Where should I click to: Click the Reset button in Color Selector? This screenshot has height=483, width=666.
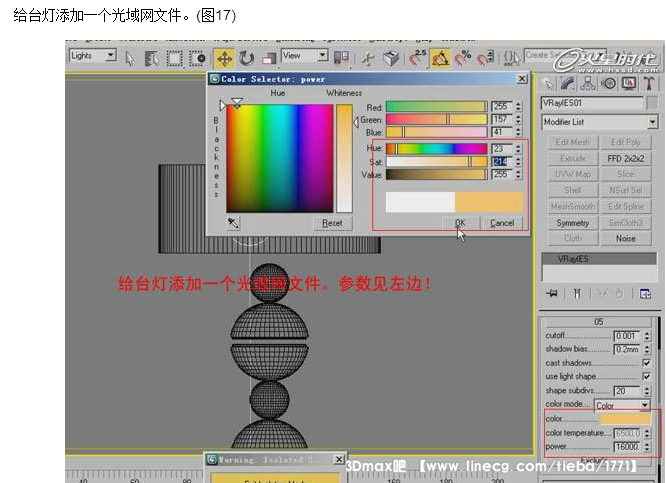(332, 224)
